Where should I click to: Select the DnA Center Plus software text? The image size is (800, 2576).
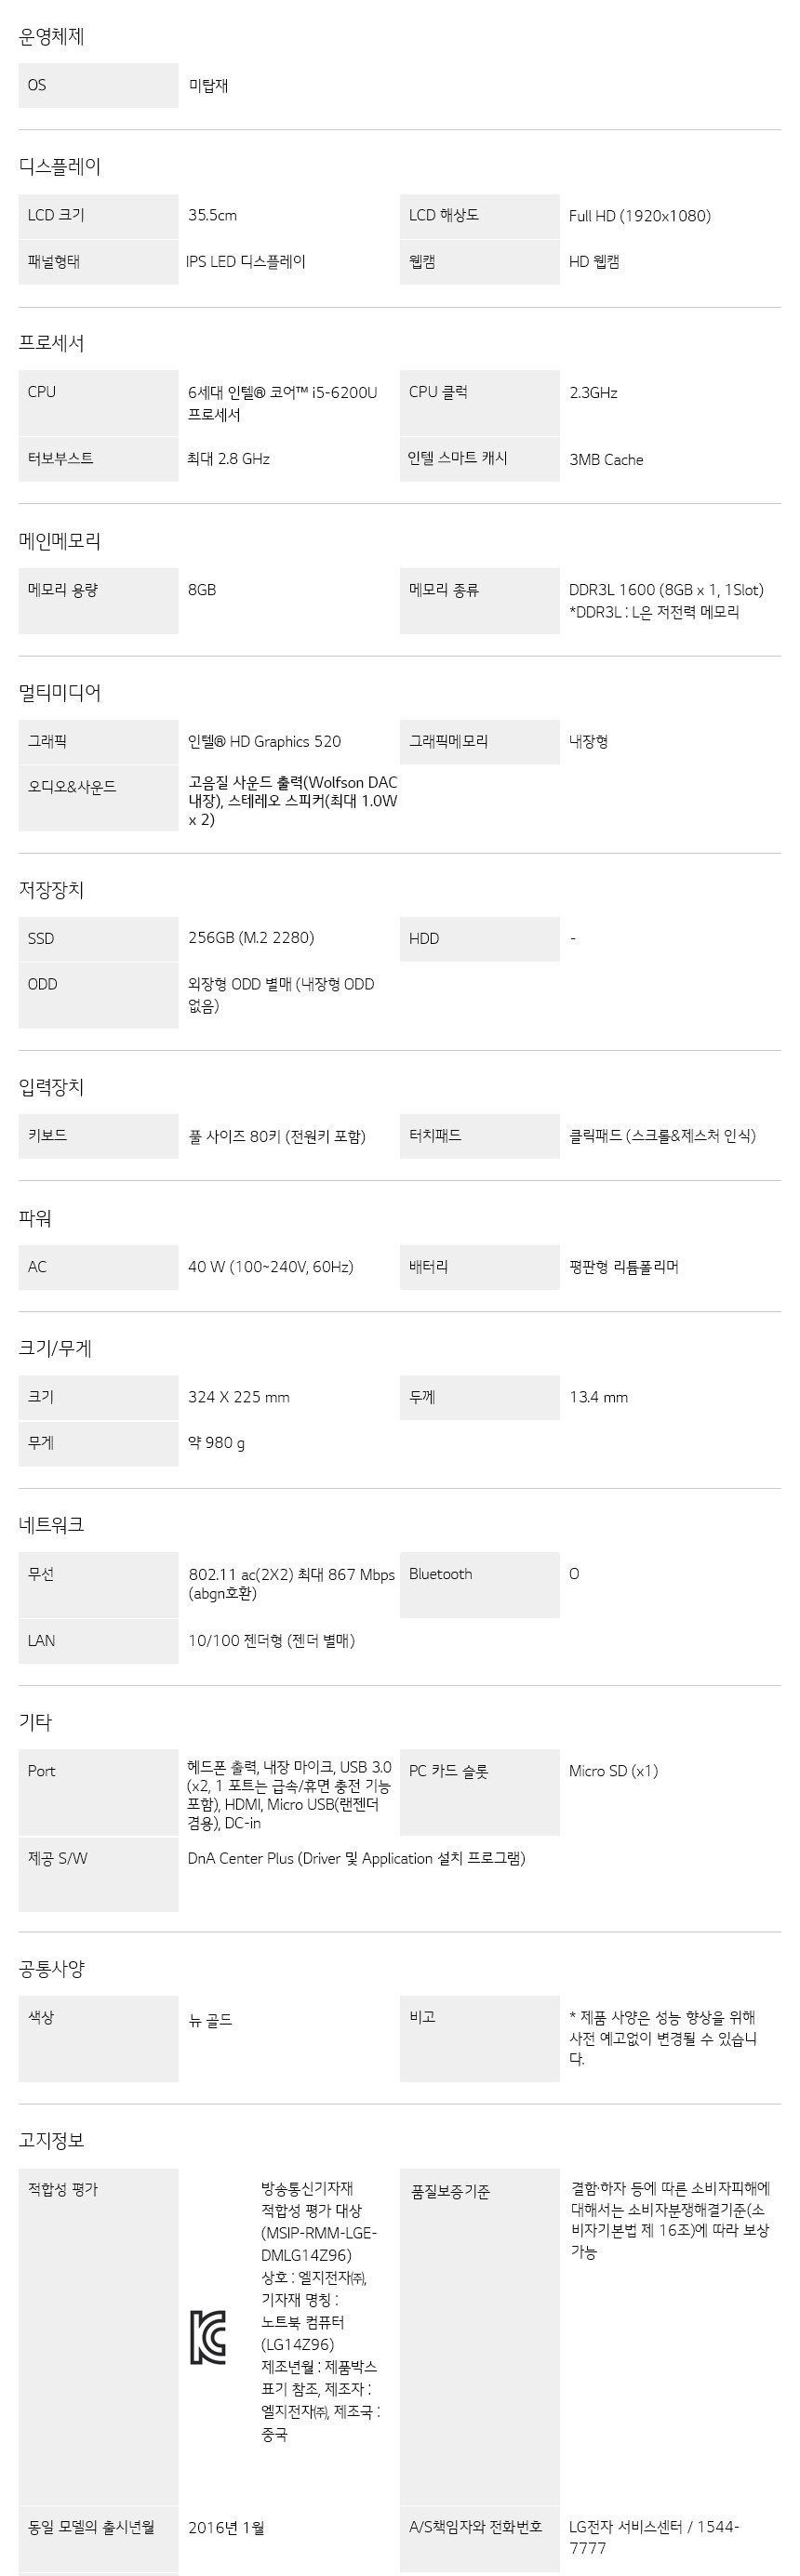click(x=356, y=1858)
